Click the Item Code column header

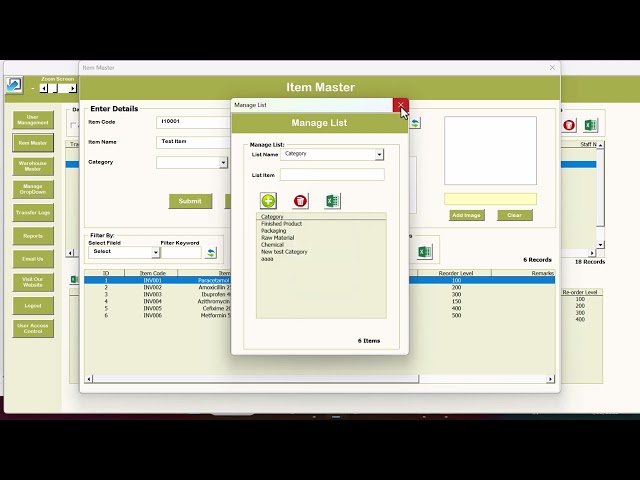pyautogui.click(x=152, y=273)
